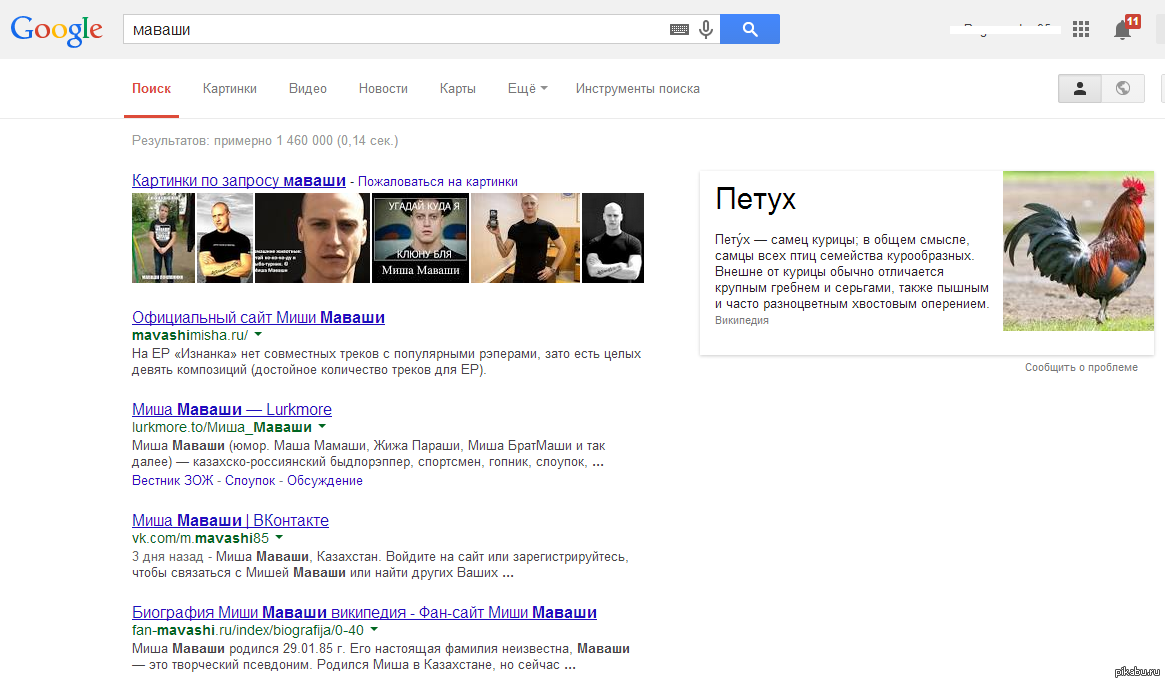Open the on-screen keyboard icon
The height and width of the screenshot is (683, 1165).
click(679, 30)
